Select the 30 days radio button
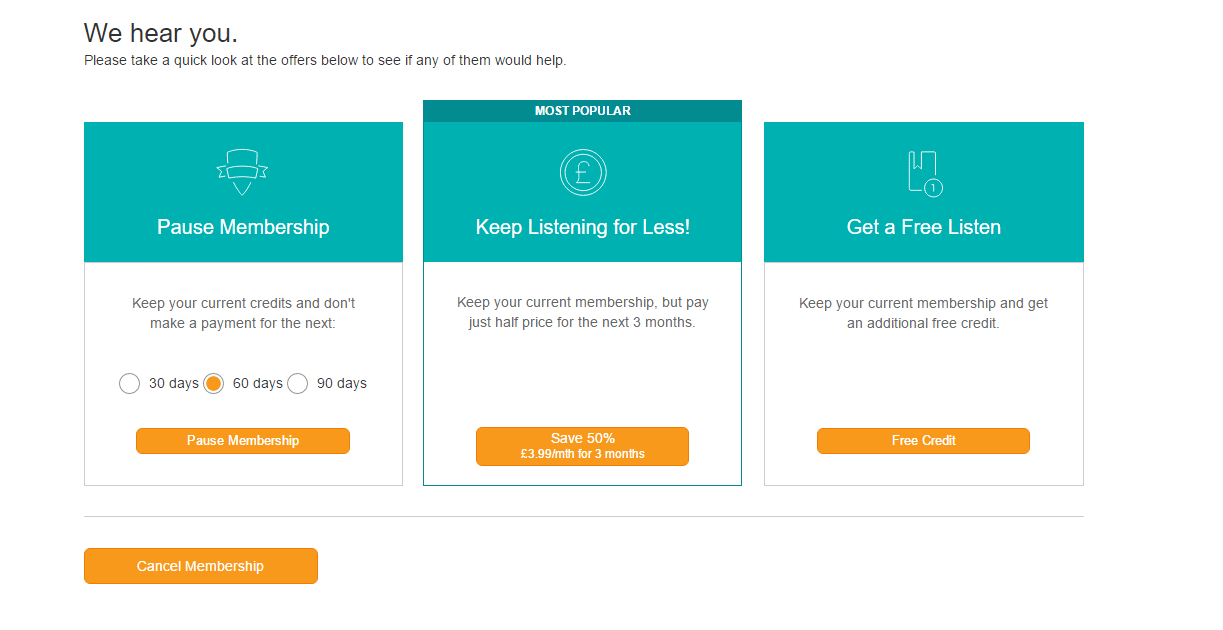This screenshot has width=1223, height=630. (129, 383)
